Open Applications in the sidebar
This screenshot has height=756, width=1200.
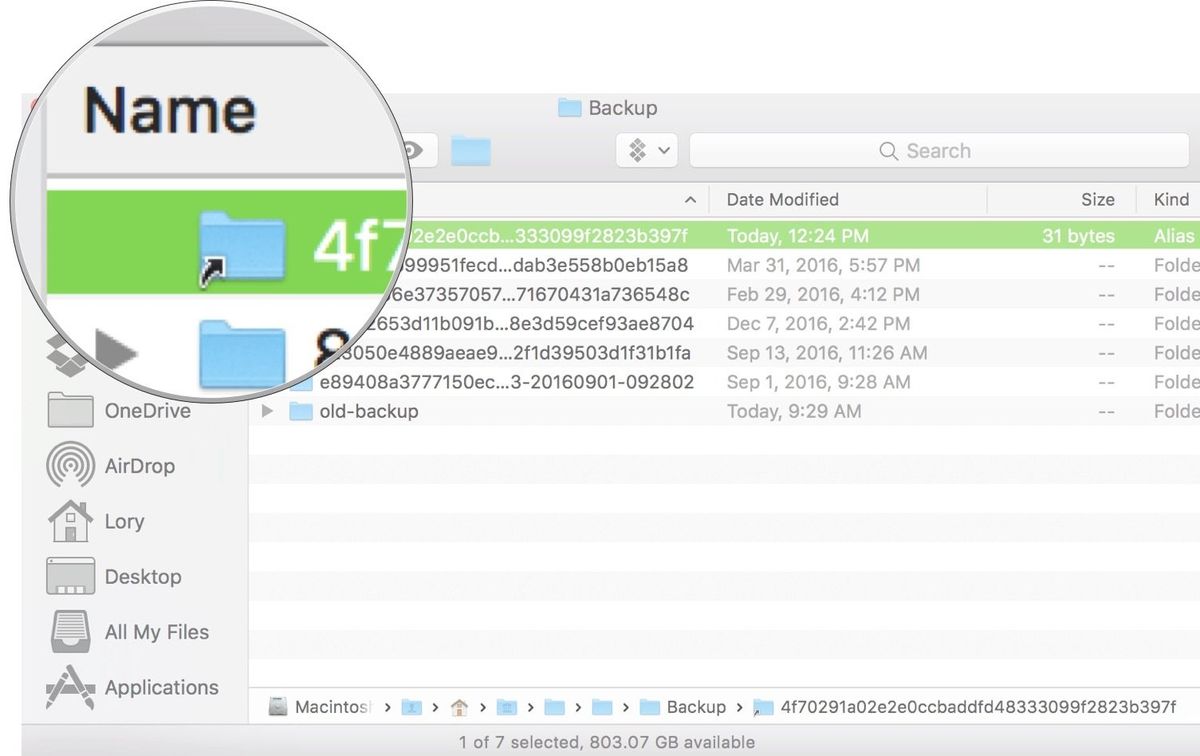161,688
